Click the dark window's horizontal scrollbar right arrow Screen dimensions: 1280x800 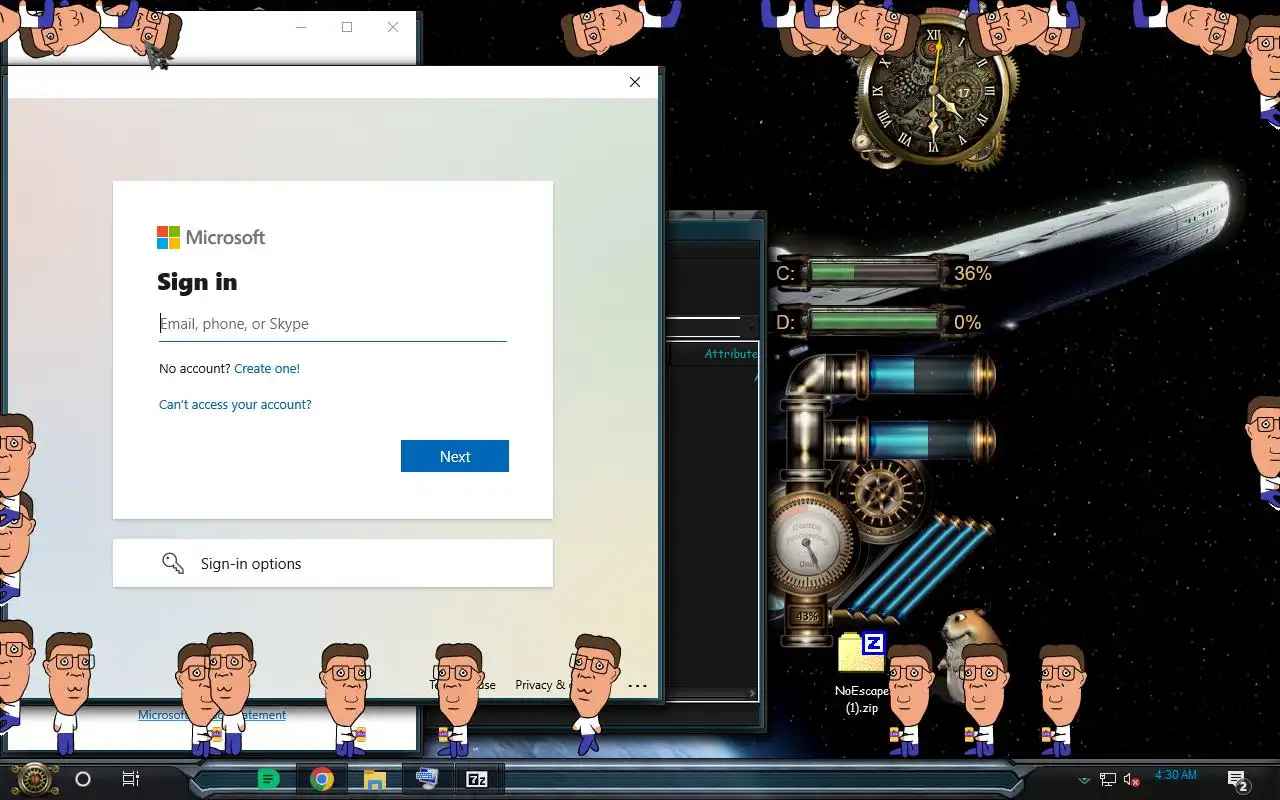point(752,693)
